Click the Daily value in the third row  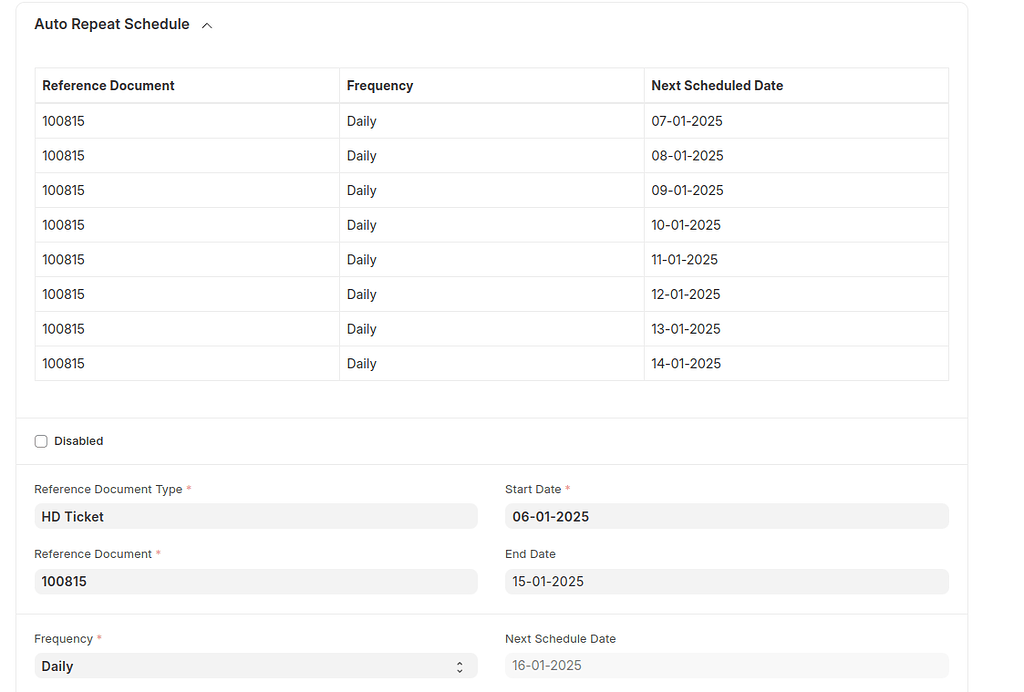pyautogui.click(x=361, y=190)
